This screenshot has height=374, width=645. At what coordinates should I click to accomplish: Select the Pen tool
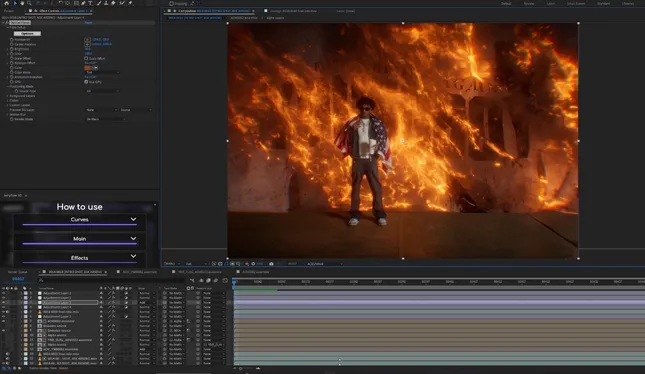tap(83, 3)
